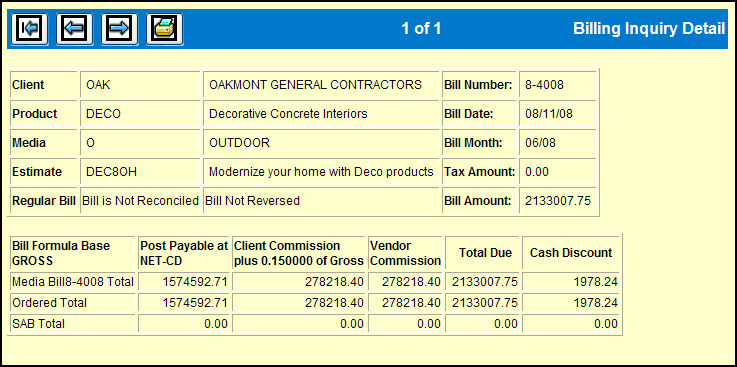The height and width of the screenshot is (367, 737).
Task: Select the Bill Amount 2133007.75 value
Action: (558, 201)
